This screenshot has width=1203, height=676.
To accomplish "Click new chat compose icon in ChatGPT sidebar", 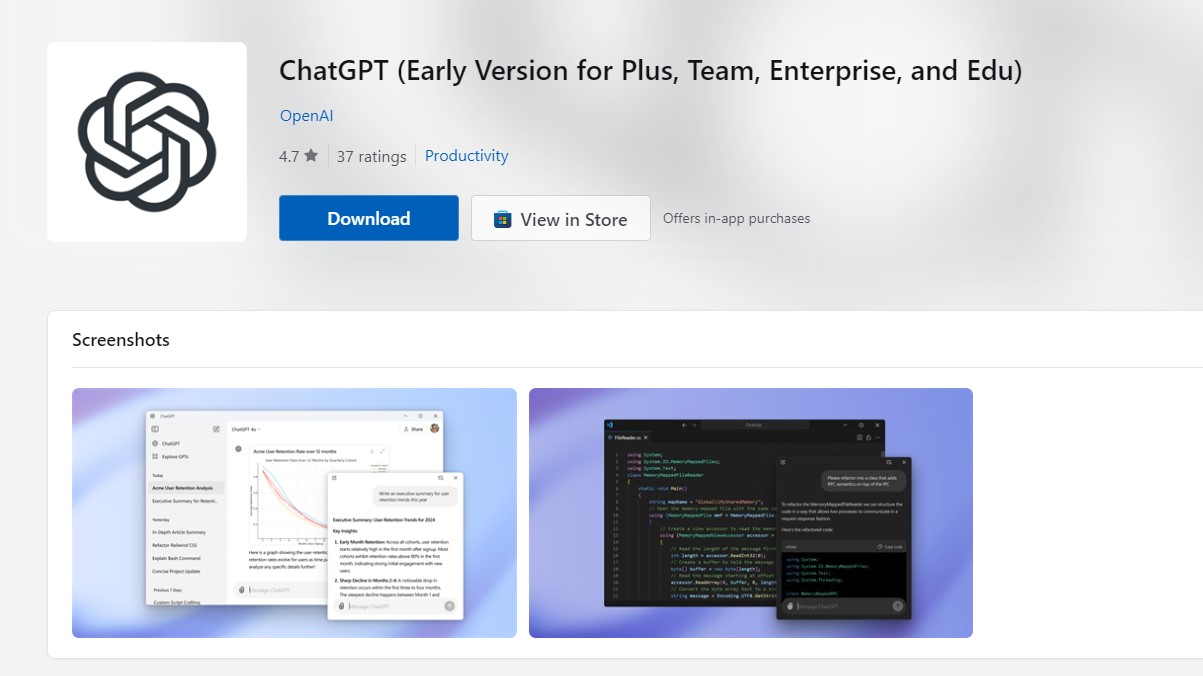I will [x=216, y=429].
